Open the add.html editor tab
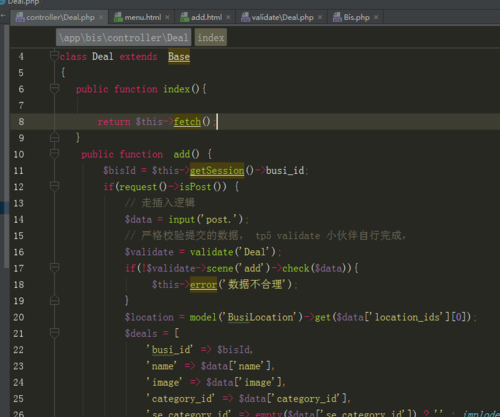Image resolution: width=500 pixels, height=417 pixels. tap(206, 17)
